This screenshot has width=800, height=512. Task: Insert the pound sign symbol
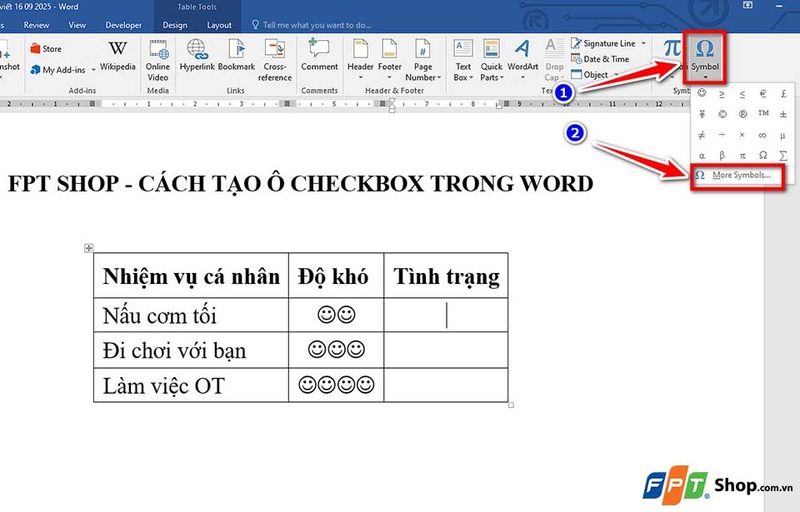783,93
